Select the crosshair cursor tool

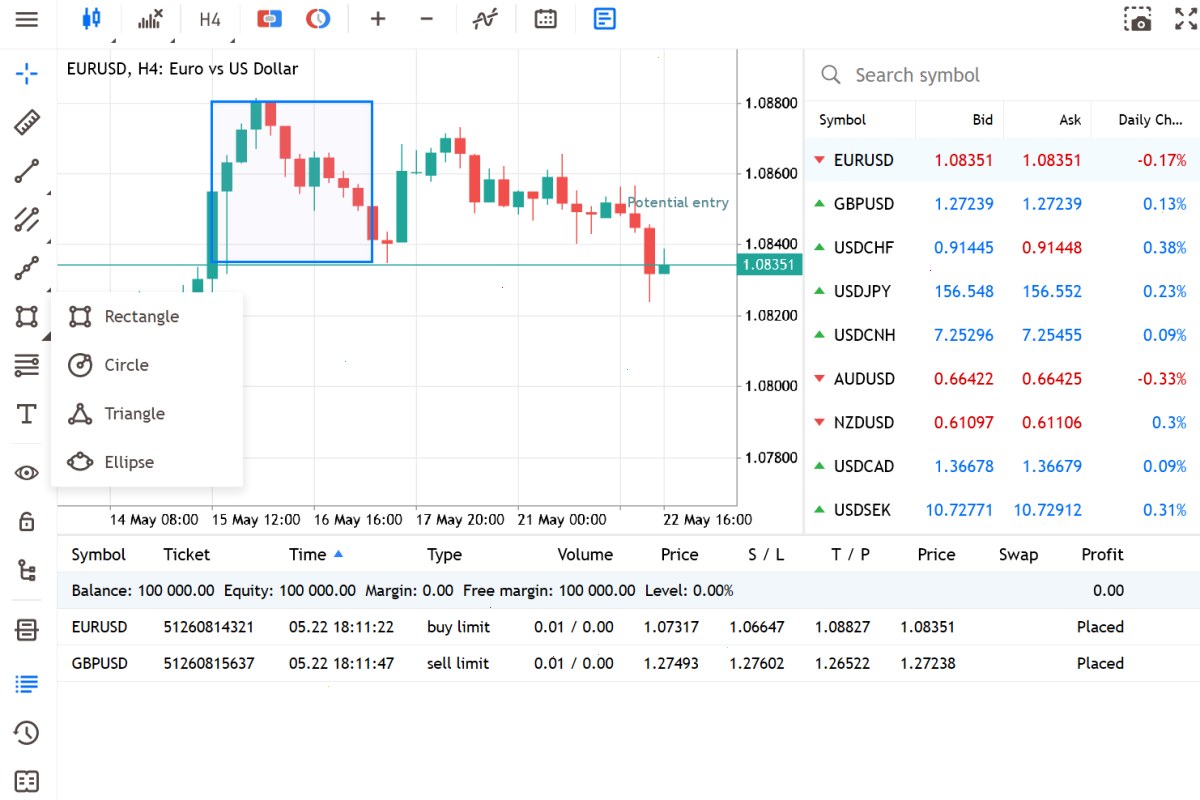coord(27,72)
